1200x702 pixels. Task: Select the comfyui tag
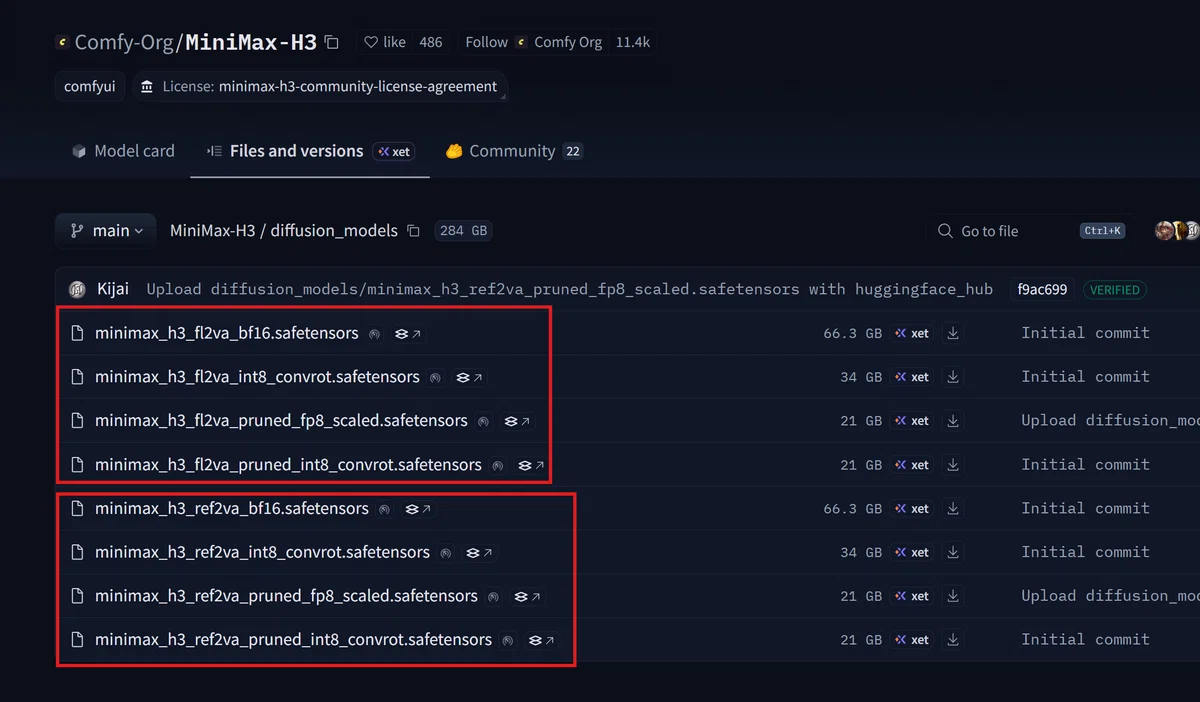(x=90, y=87)
